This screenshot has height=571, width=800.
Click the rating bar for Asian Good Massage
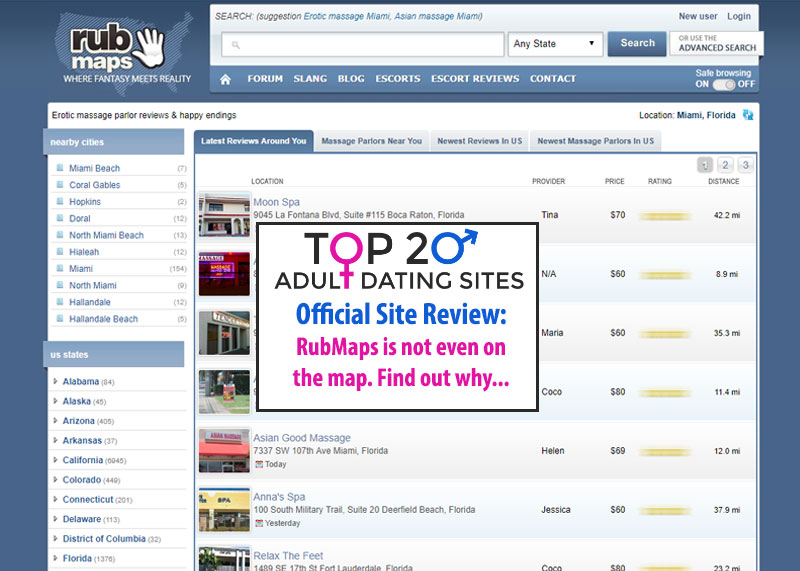(665, 452)
